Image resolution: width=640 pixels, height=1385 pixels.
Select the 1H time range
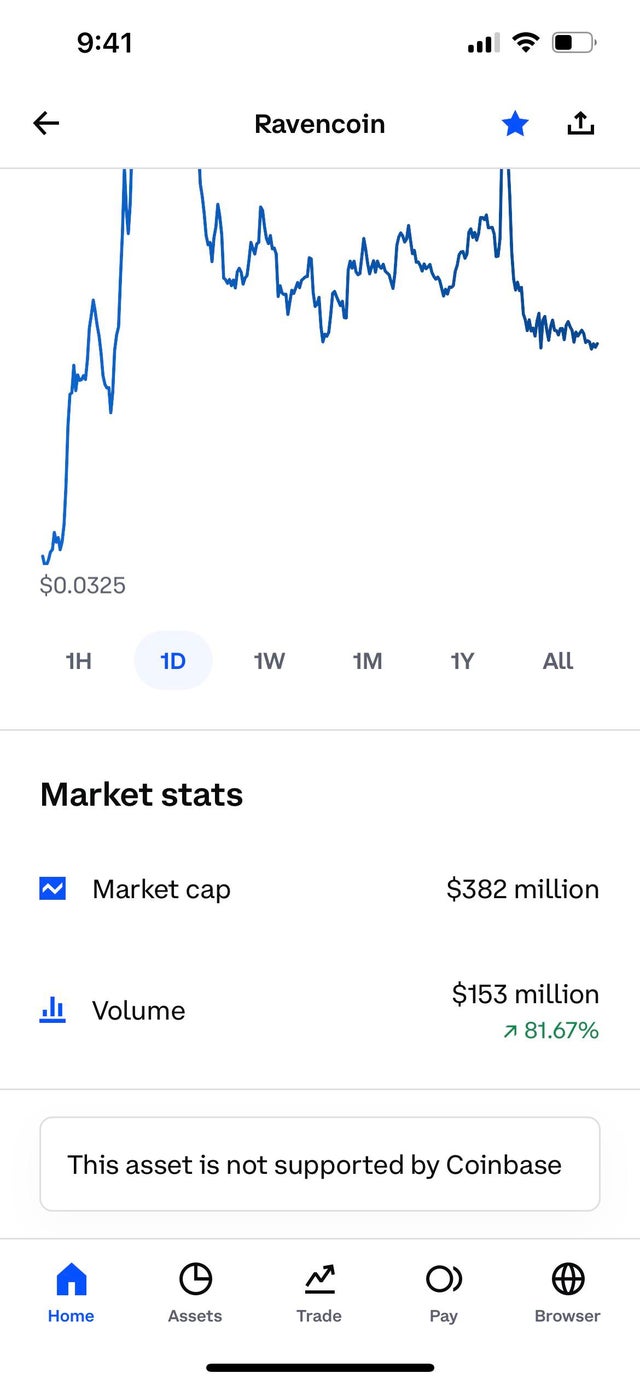78,661
